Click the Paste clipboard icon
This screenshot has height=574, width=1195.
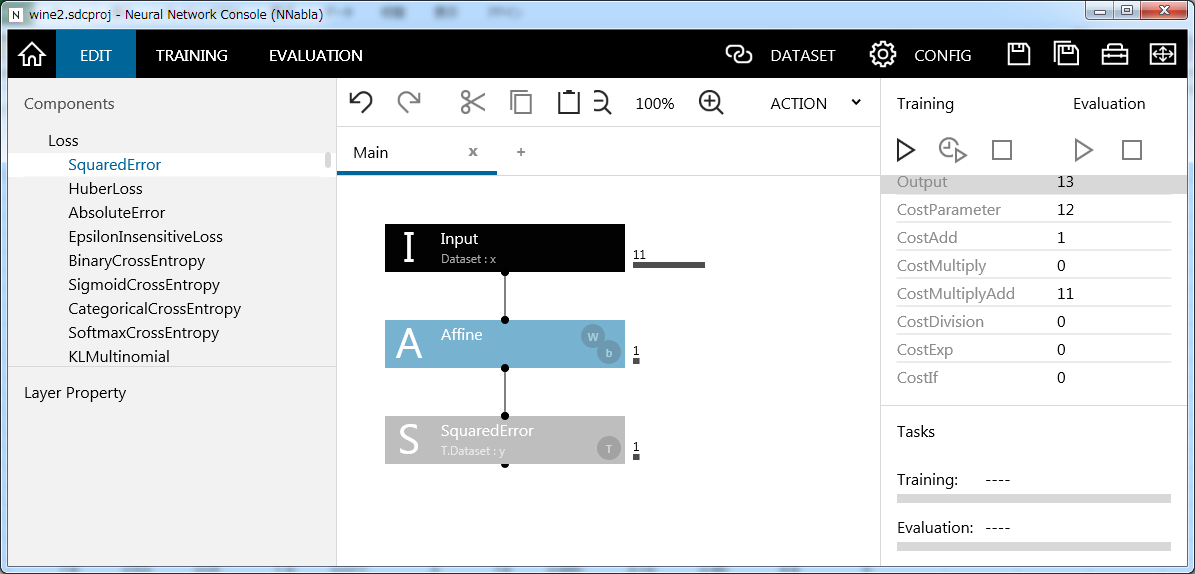(x=568, y=103)
